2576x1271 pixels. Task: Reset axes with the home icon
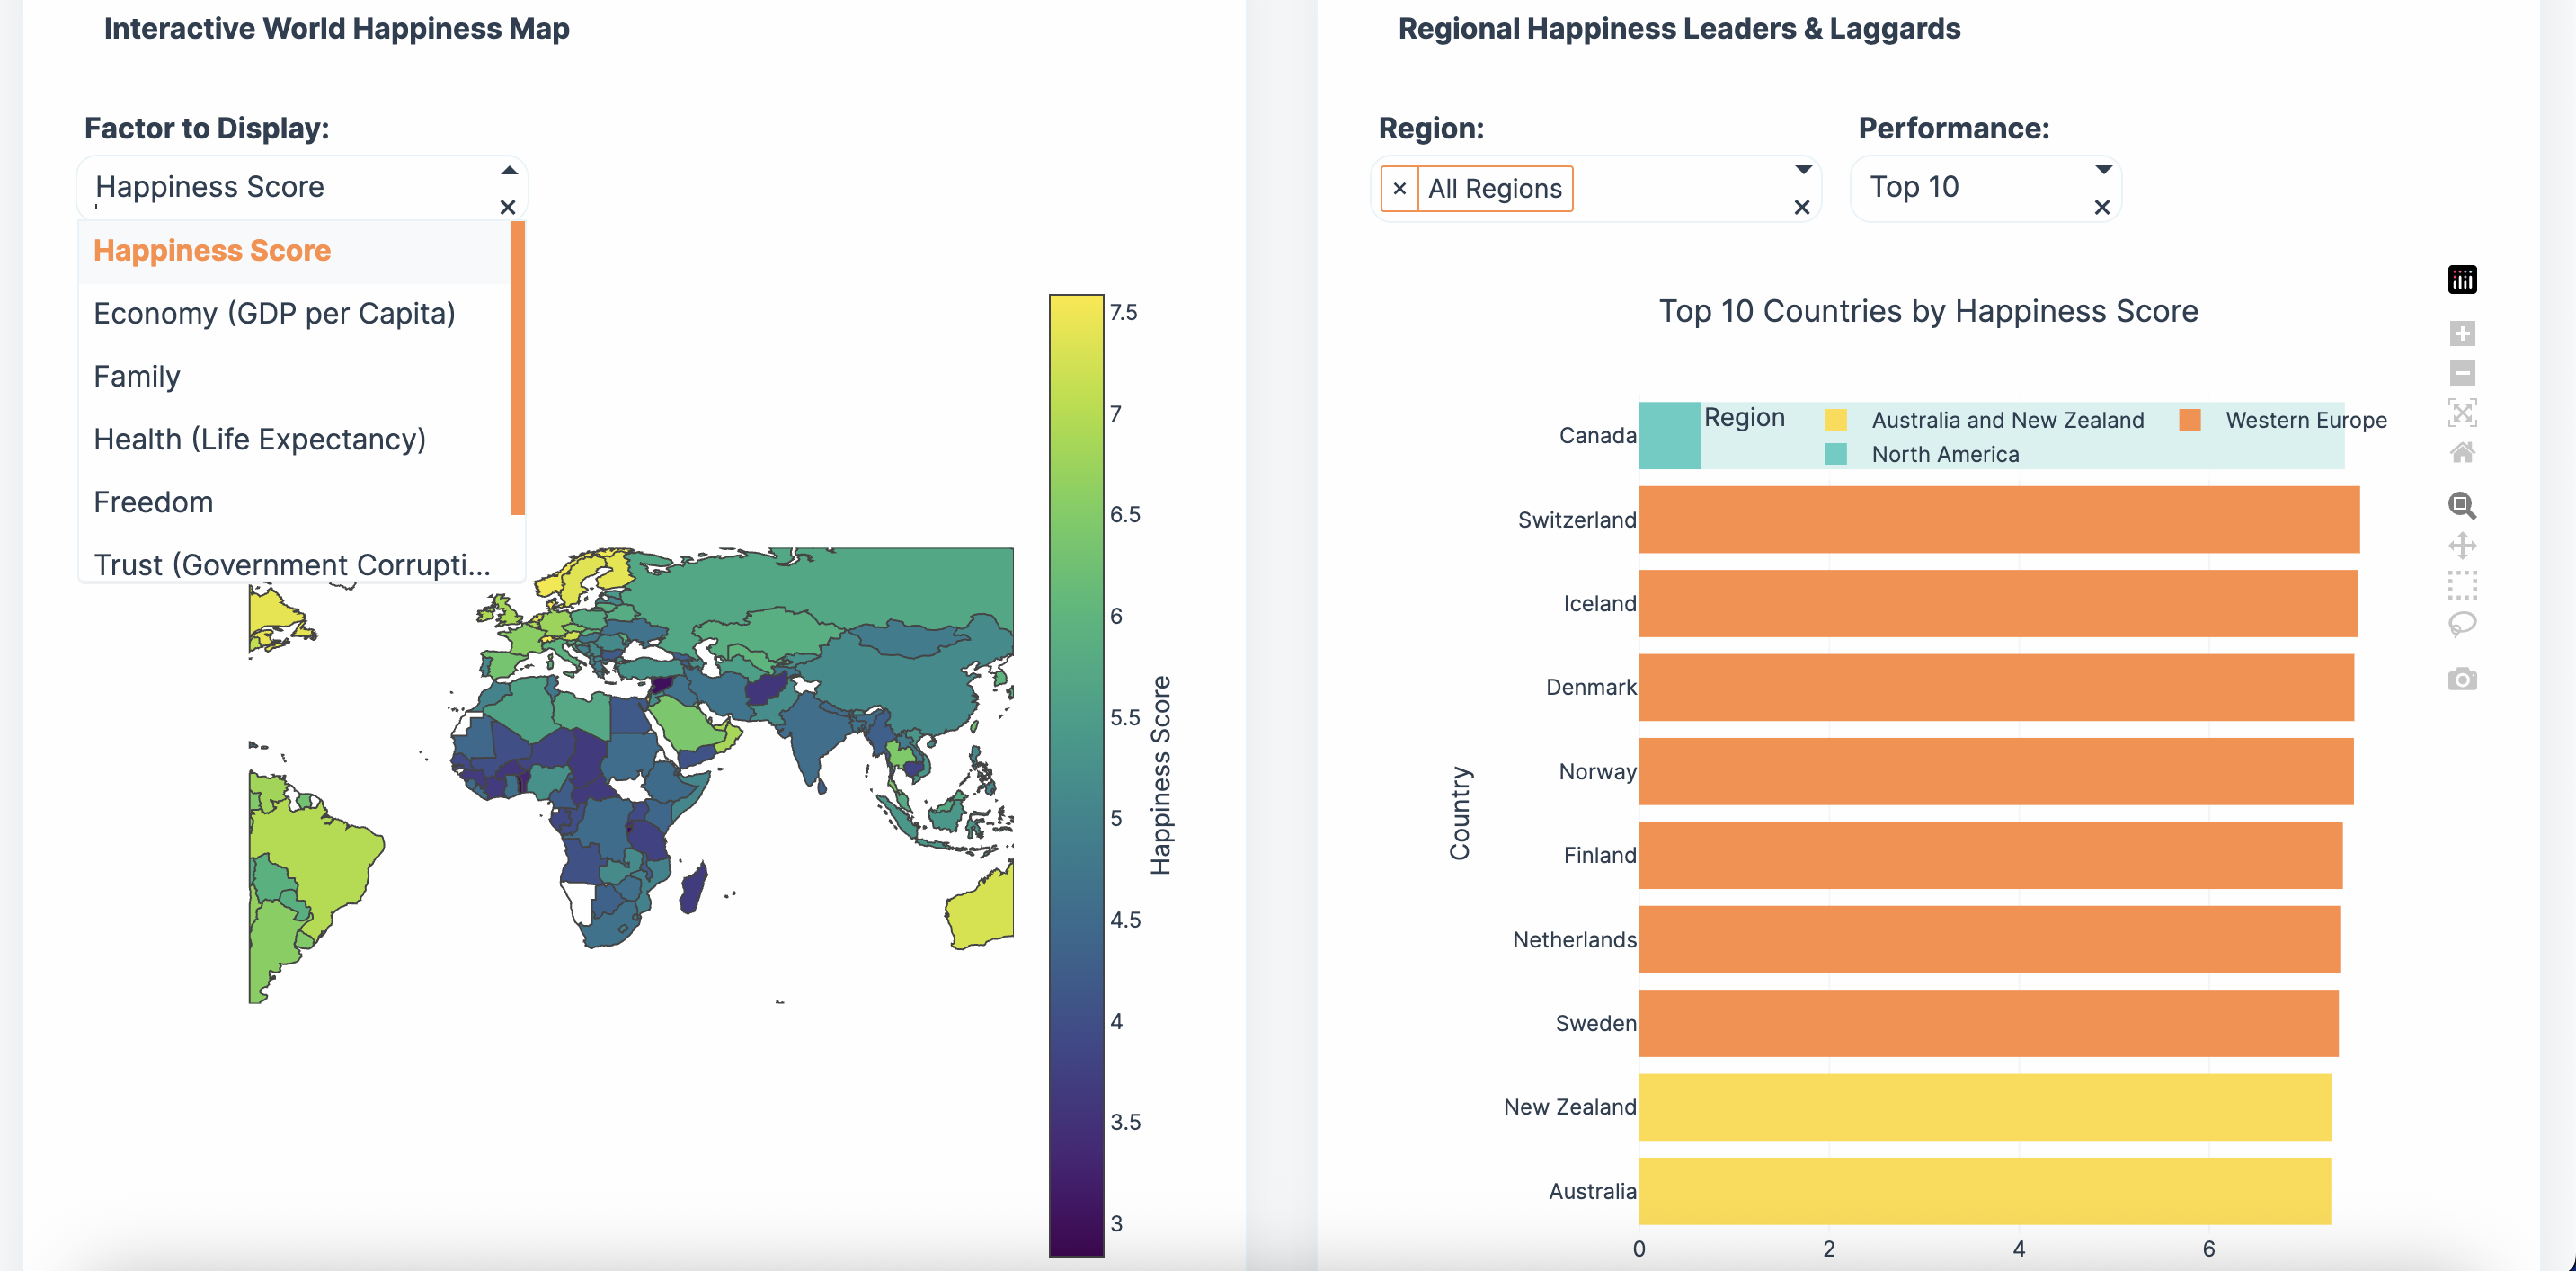(x=2462, y=452)
